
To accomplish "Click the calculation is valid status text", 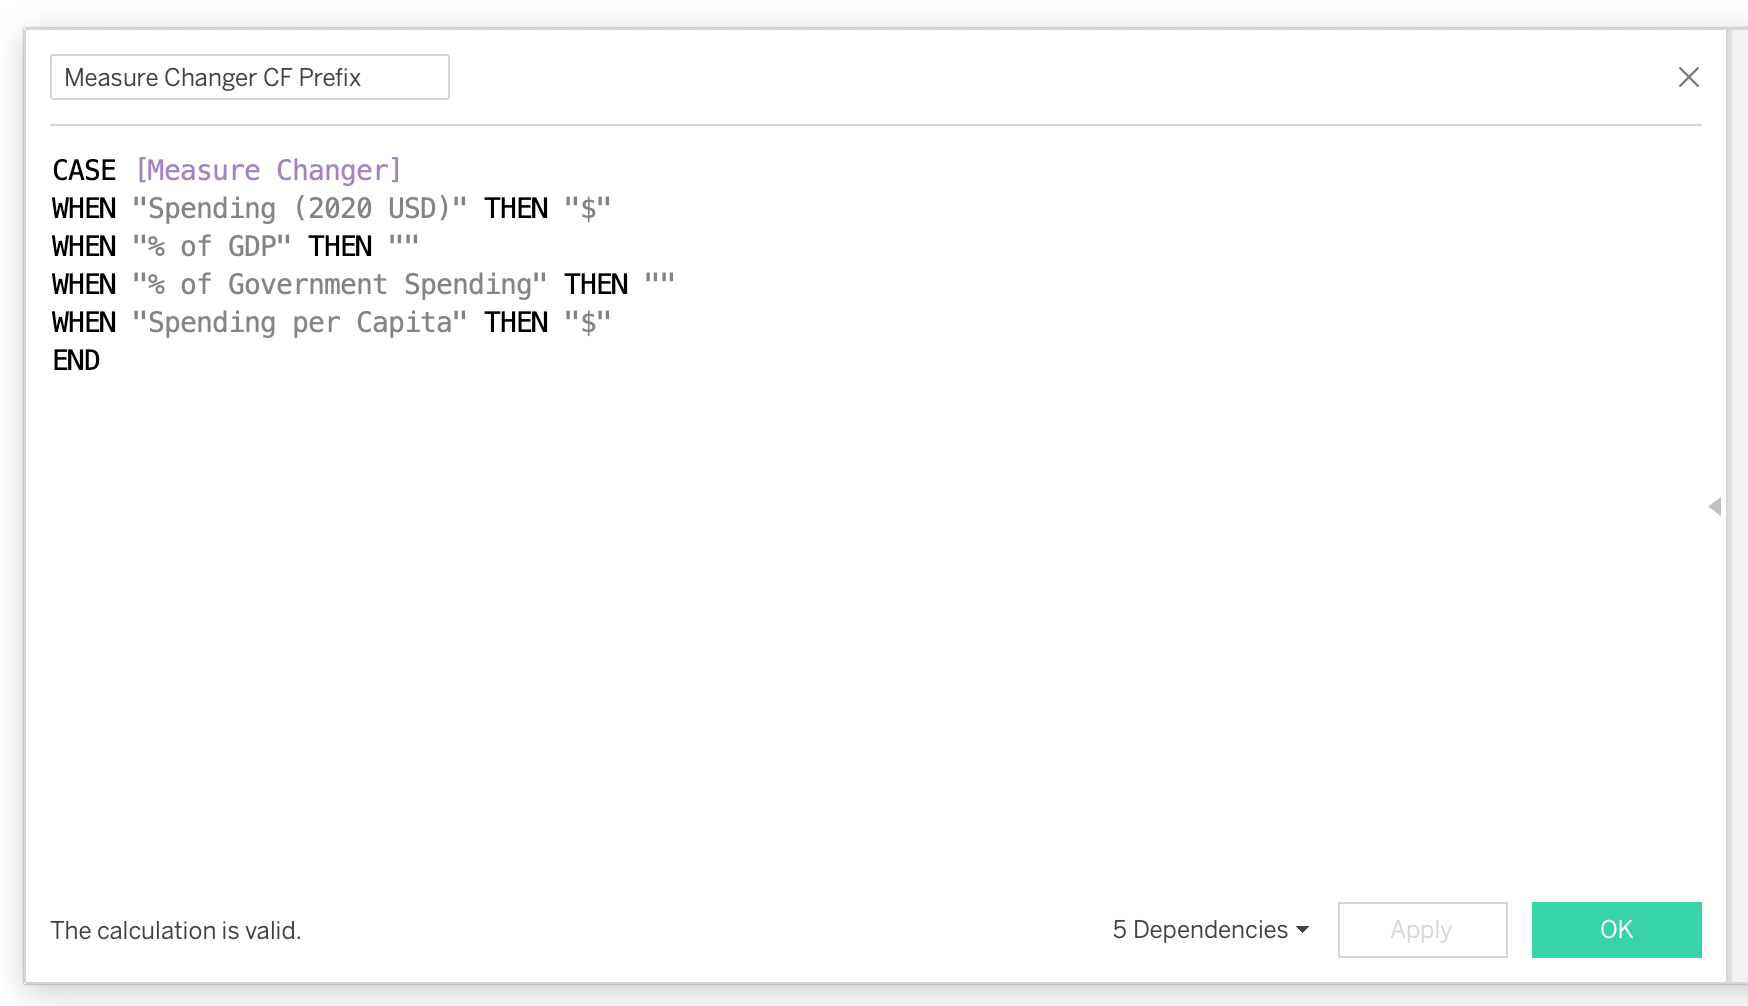I will click(176, 930).
